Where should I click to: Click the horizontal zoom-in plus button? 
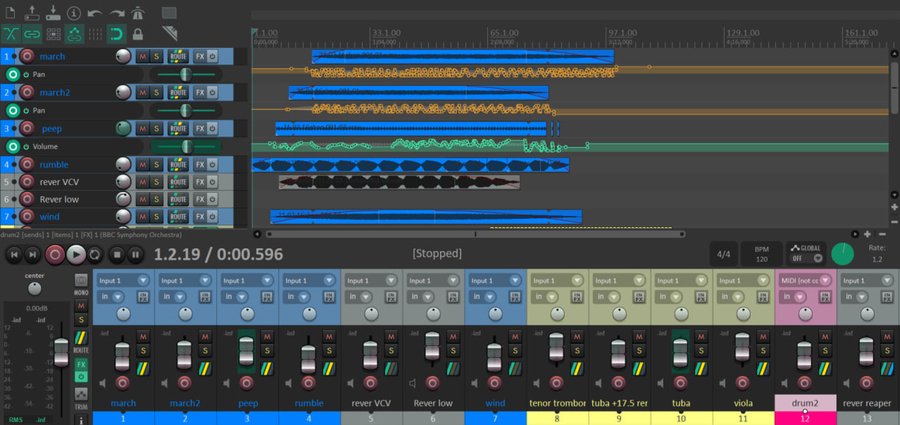(867, 234)
